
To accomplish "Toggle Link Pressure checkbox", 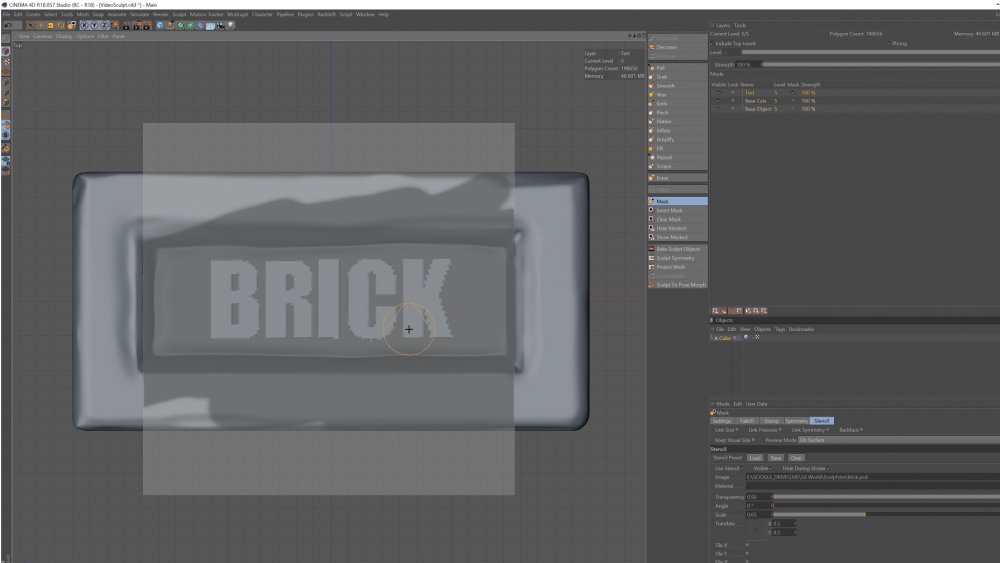I will pyautogui.click(x=780, y=430).
